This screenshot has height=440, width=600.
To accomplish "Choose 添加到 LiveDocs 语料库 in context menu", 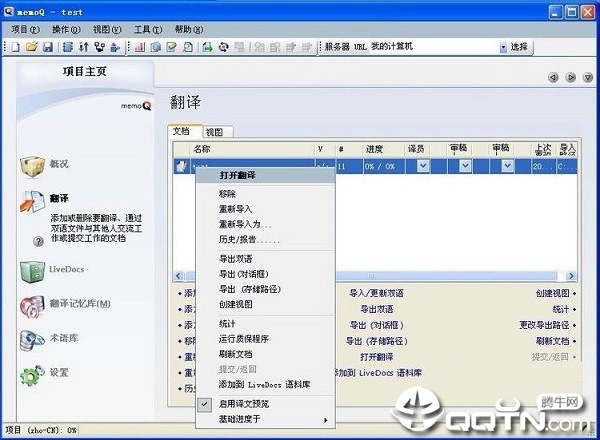I will (265, 385).
